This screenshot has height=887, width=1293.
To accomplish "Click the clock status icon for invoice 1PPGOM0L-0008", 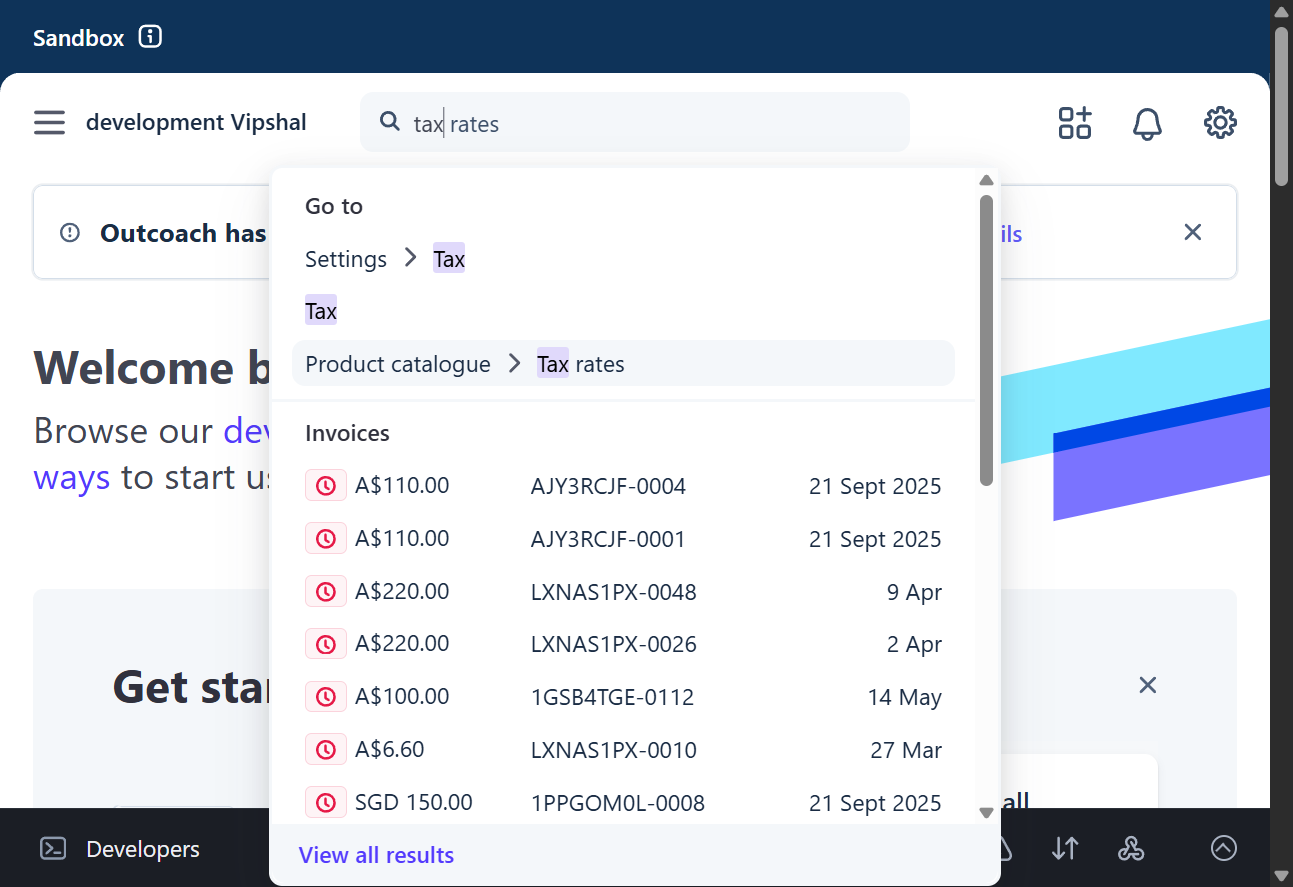I will point(326,802).
